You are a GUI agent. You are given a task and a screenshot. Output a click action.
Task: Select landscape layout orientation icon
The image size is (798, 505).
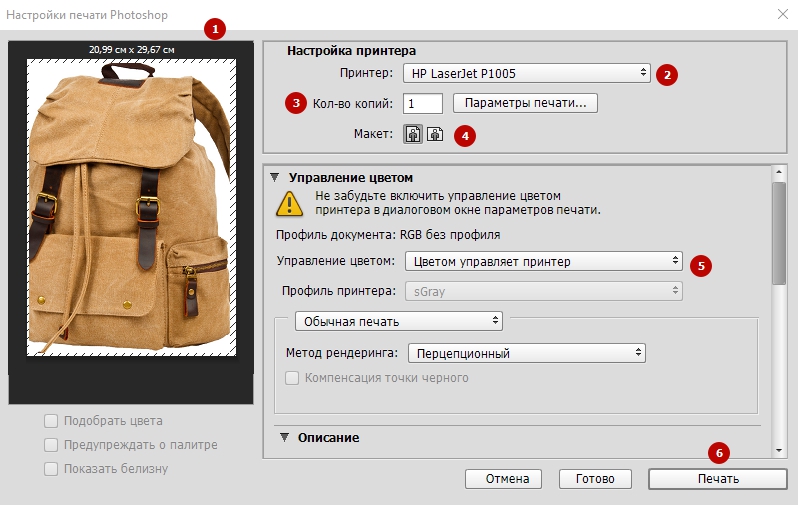tap(435, 135)
